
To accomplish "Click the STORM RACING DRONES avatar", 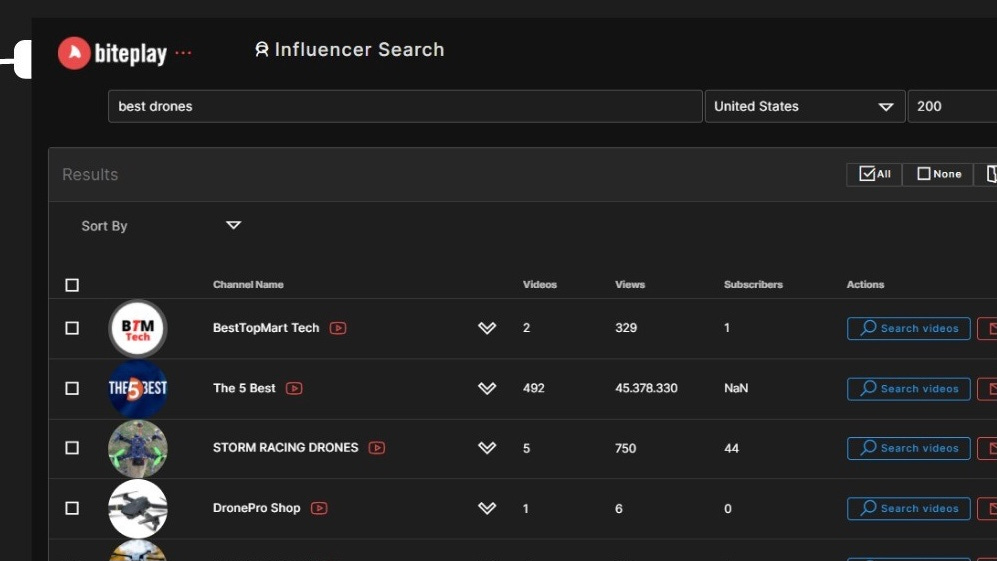I will click(x=137, y=448).
